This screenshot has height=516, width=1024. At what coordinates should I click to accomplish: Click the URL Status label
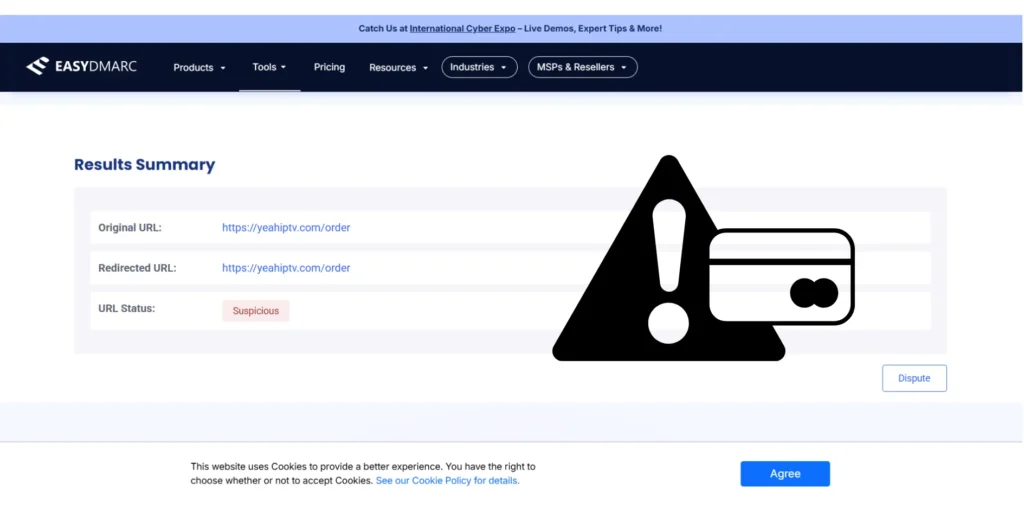126,309
